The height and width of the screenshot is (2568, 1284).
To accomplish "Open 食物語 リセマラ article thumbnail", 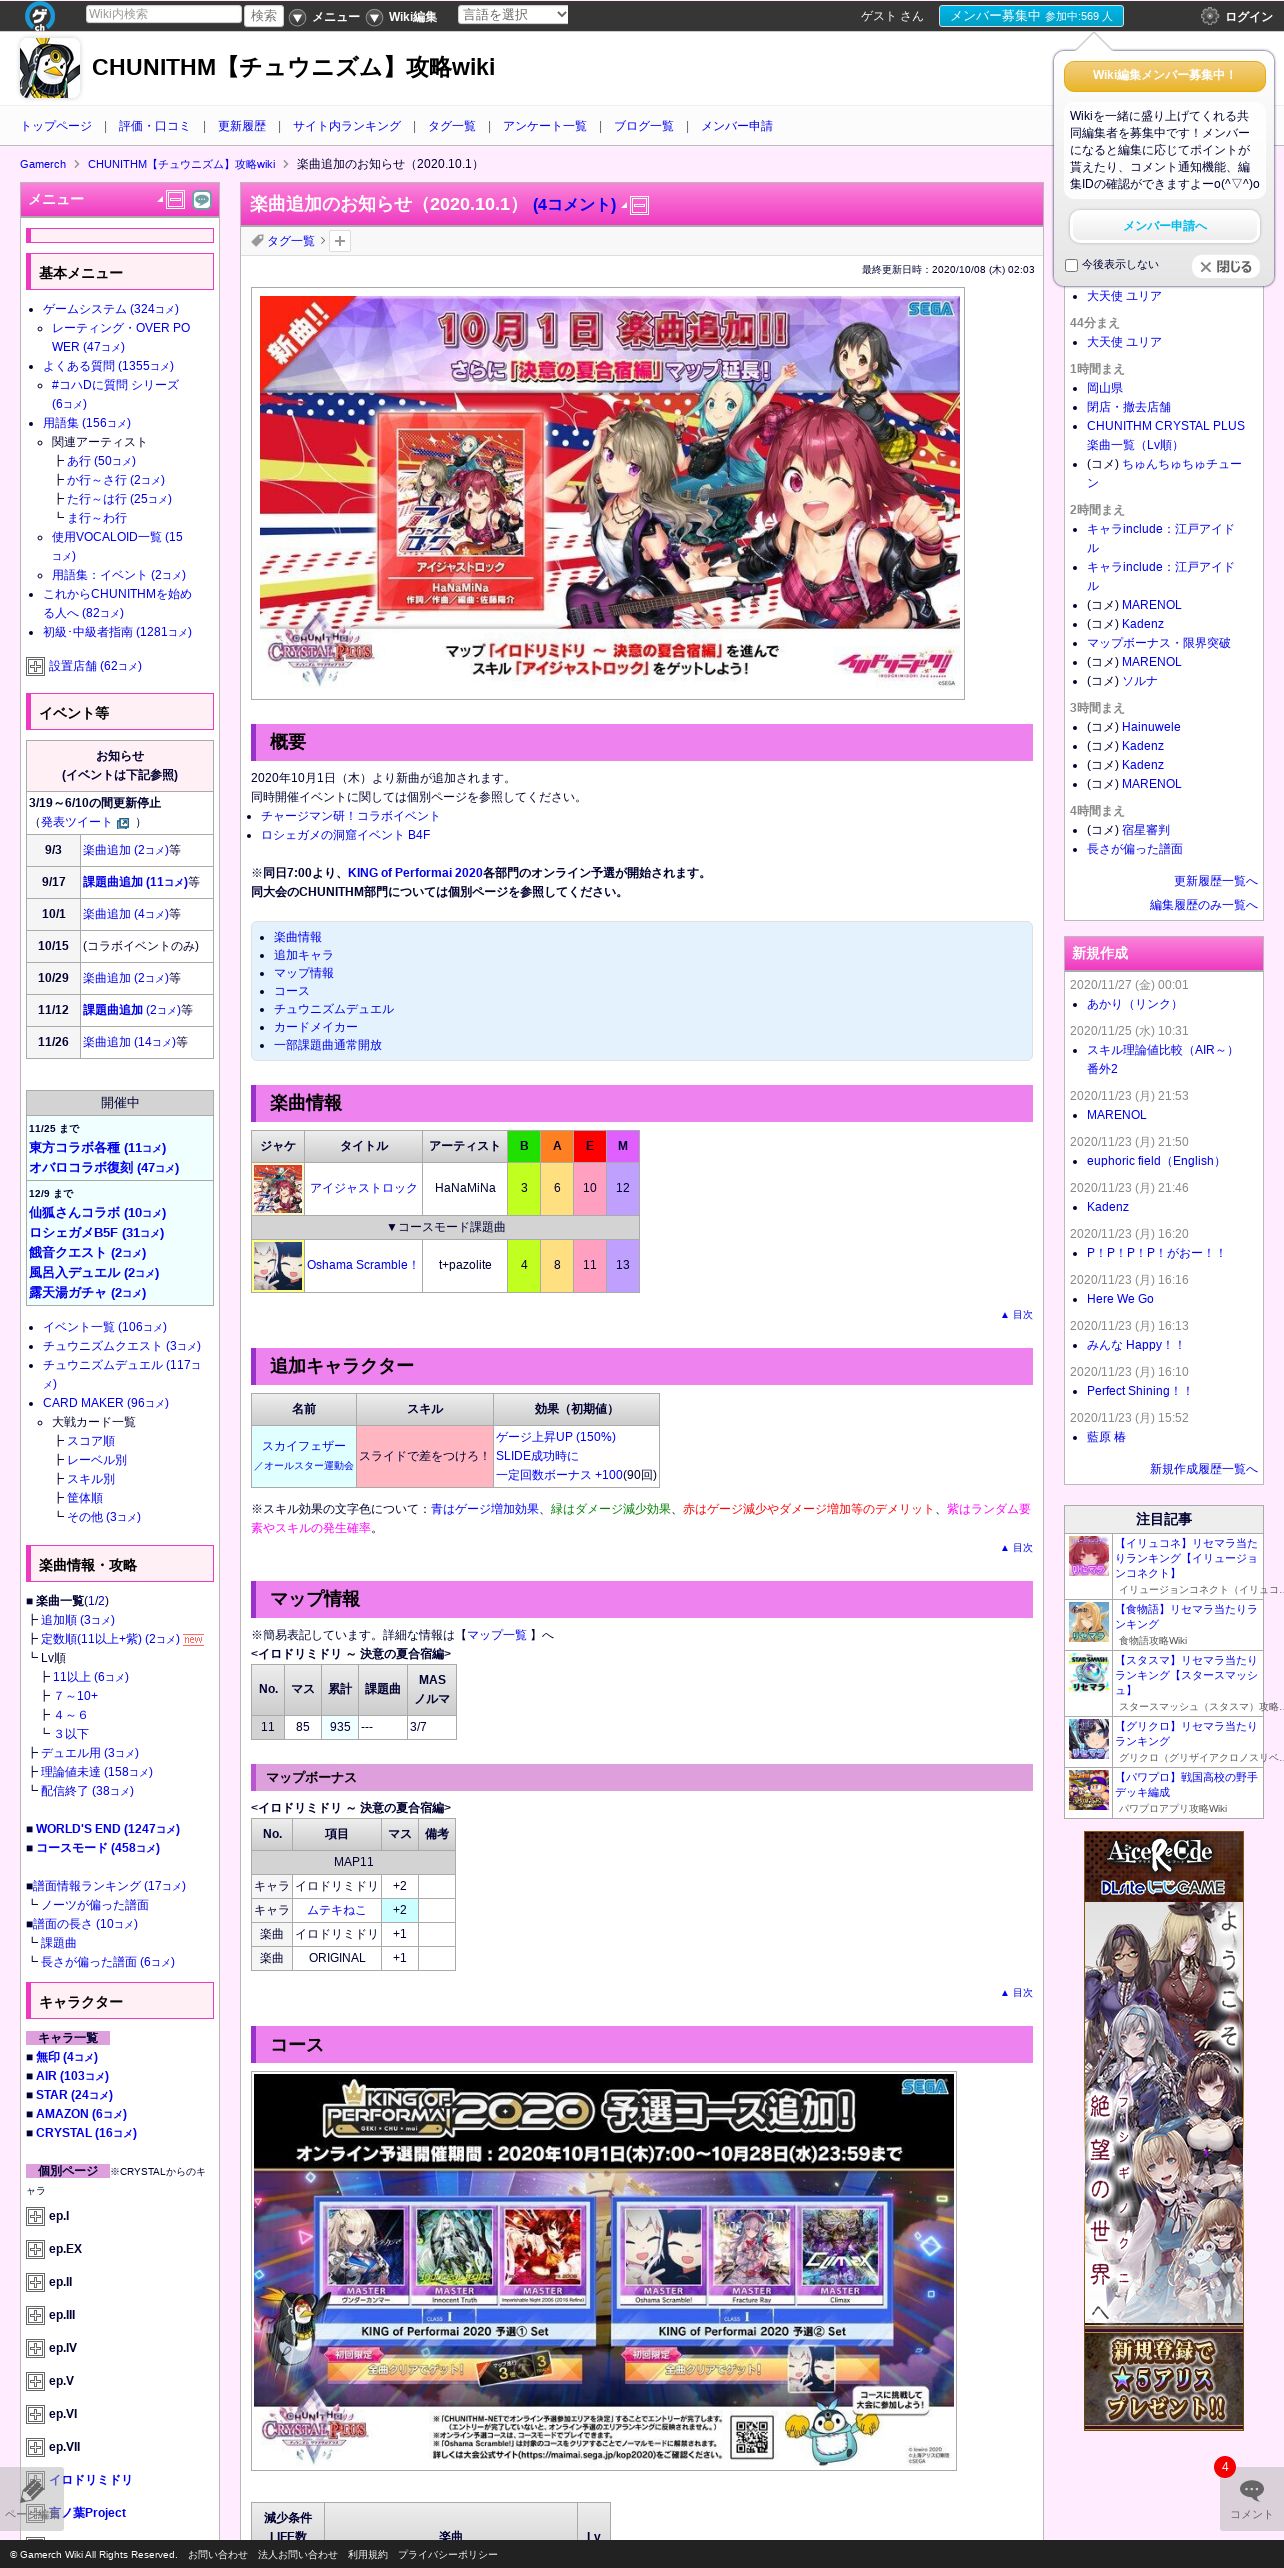I will point(1089,1623).
